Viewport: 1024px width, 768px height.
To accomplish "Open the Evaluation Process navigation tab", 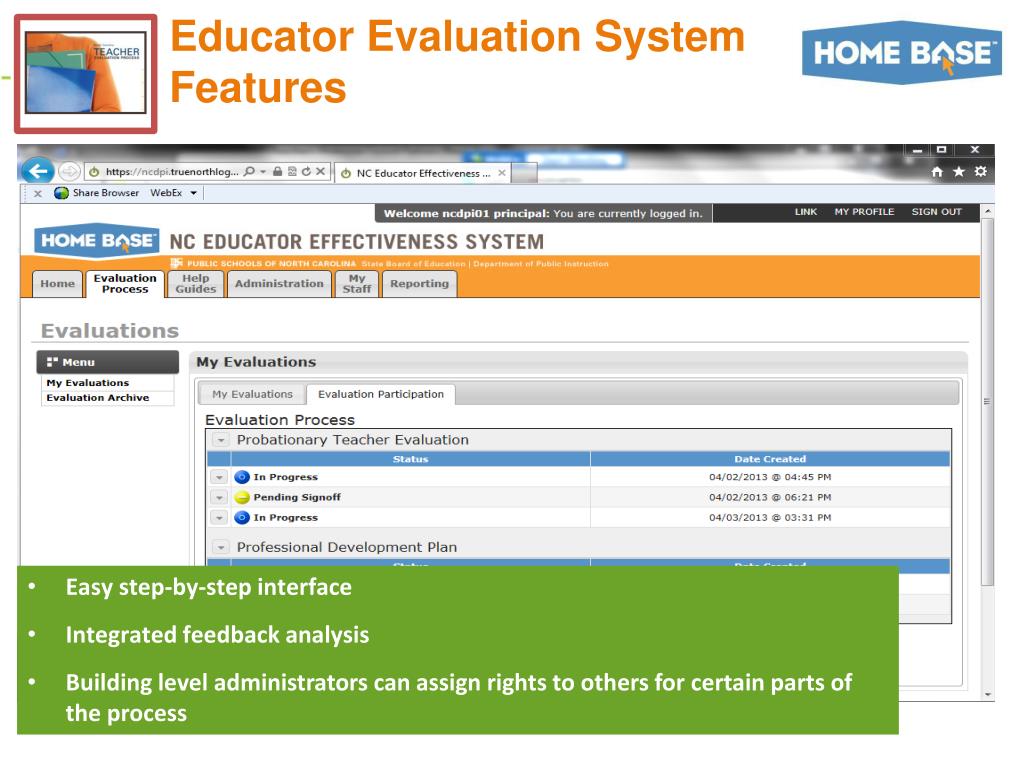I will 125,284.
